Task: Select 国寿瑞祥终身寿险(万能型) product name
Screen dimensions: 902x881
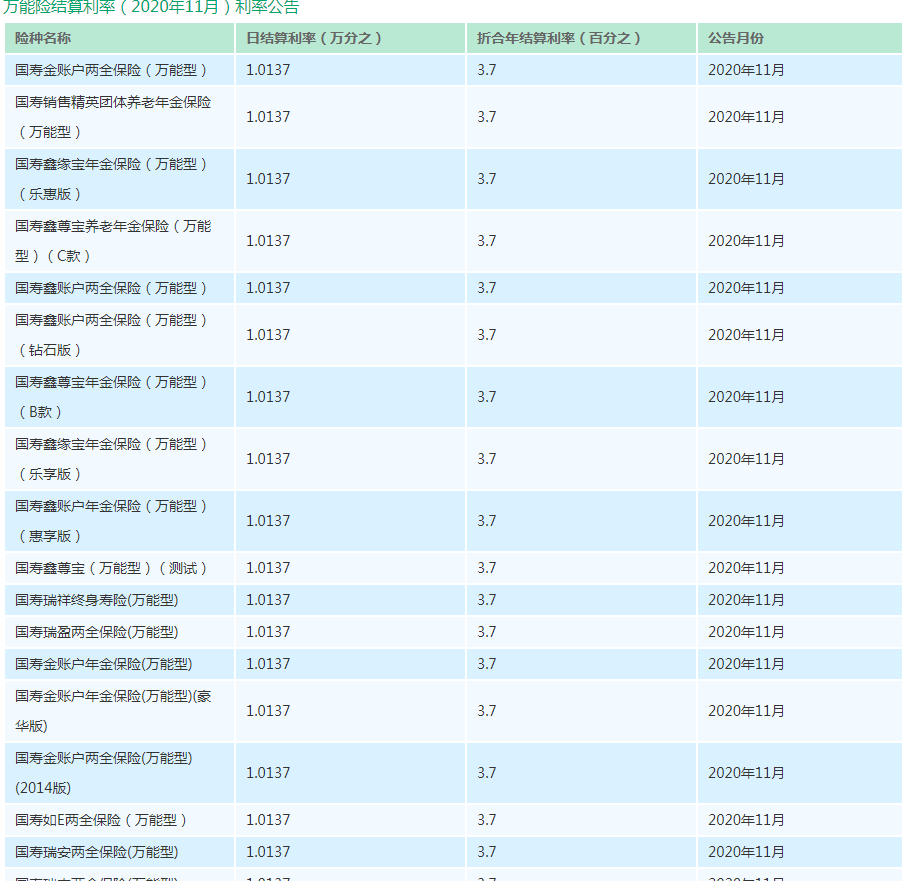Action: 97,600
